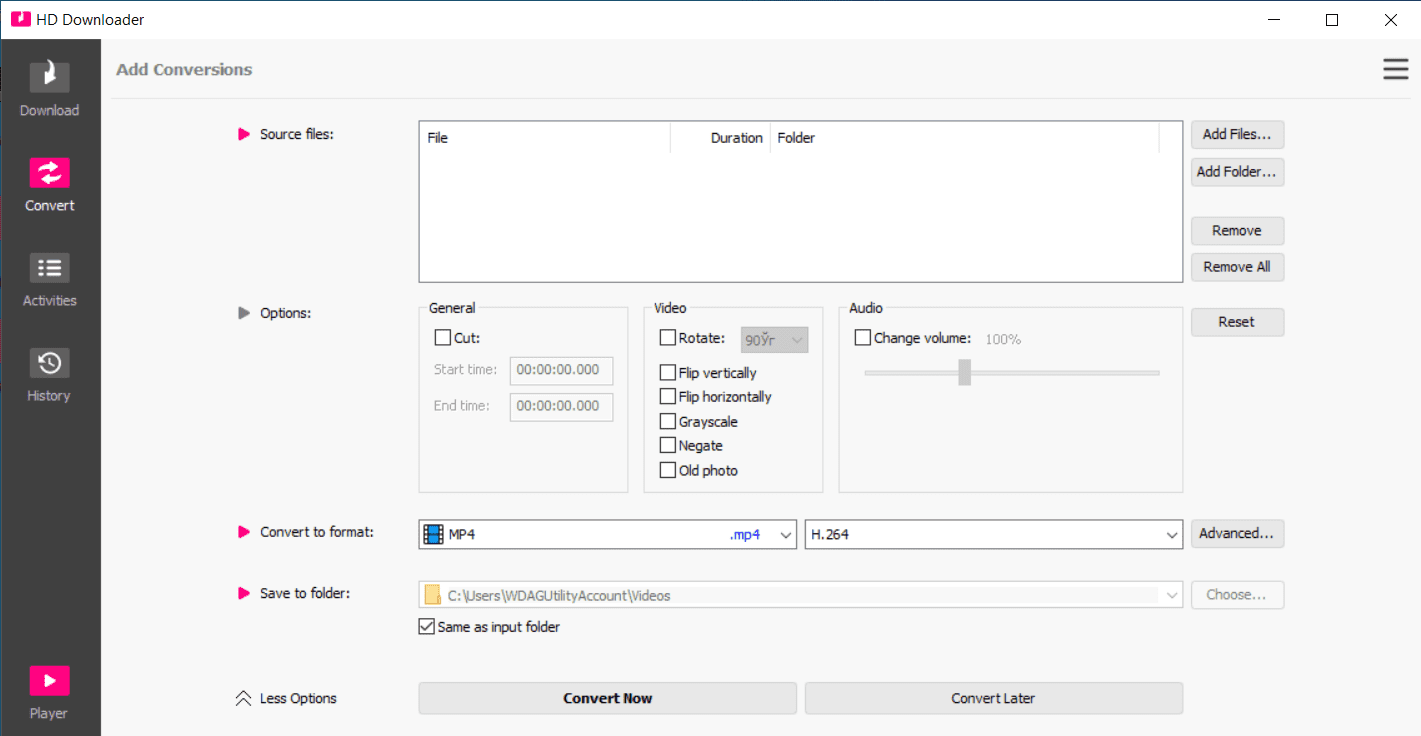
Task: Click the Add Files button
Action: coord(1237,134)
